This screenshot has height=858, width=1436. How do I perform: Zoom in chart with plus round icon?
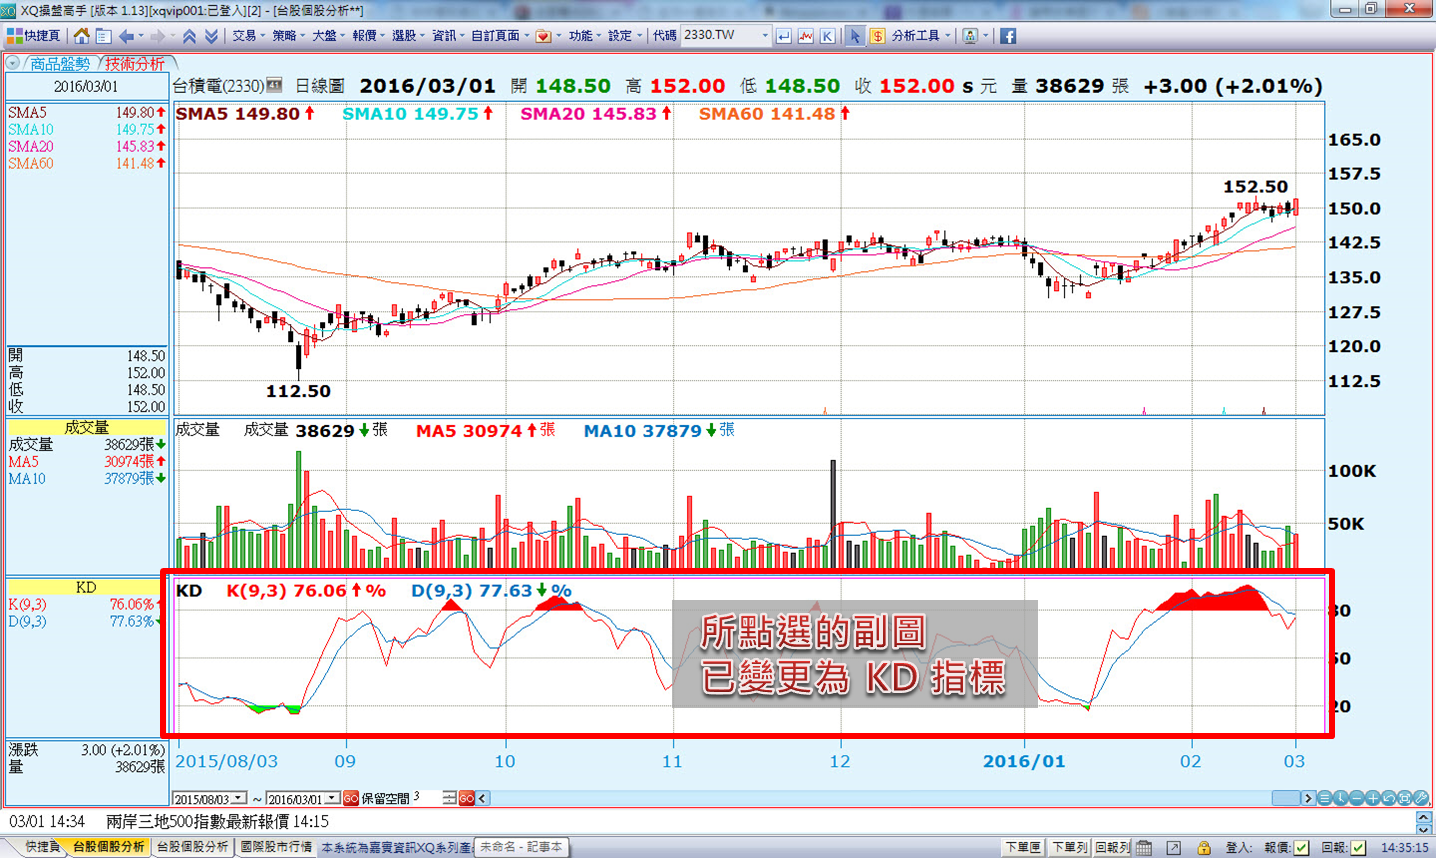(x=1373, y=798)
